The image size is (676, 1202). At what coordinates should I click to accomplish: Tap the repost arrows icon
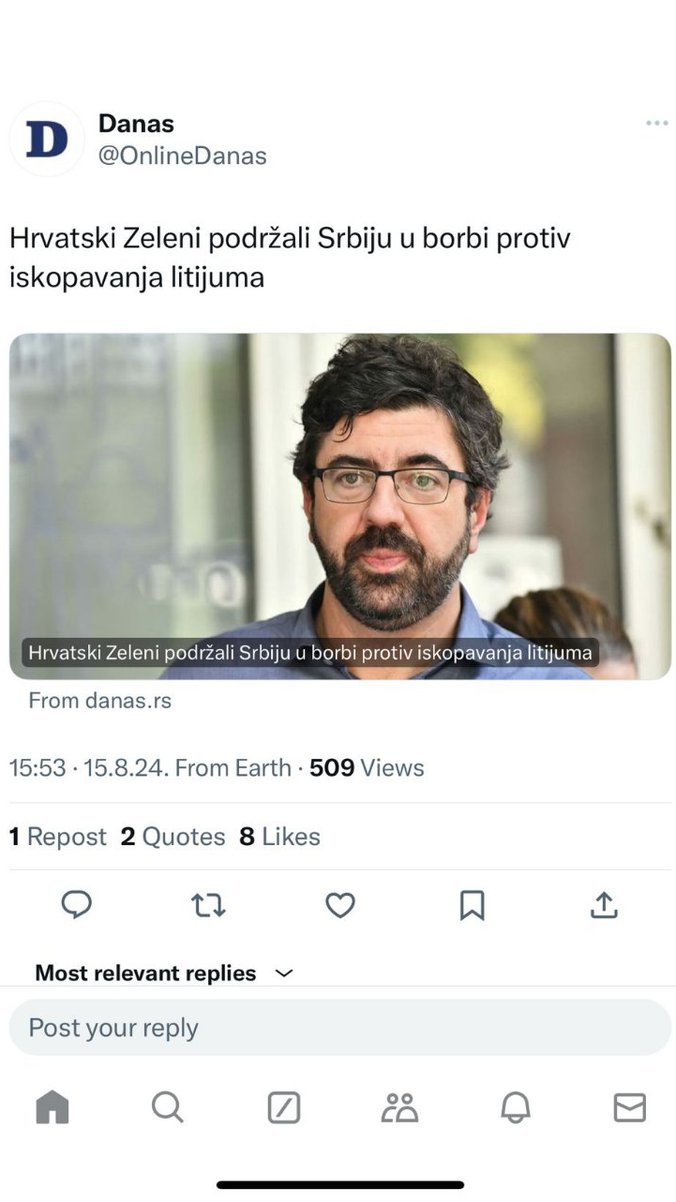click(208, 906)
